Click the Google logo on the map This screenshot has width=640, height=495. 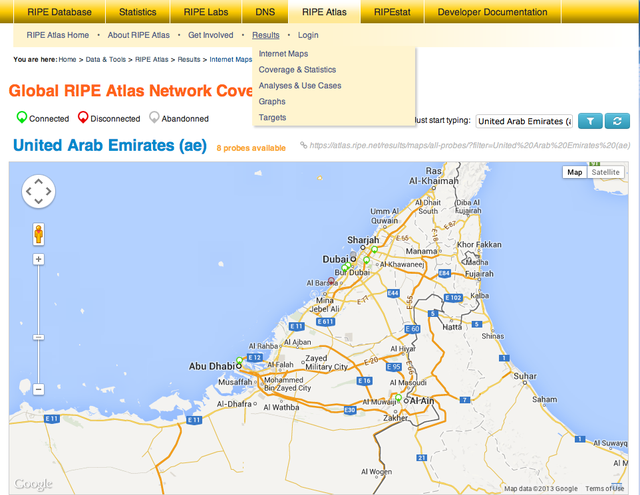(33, 484)
